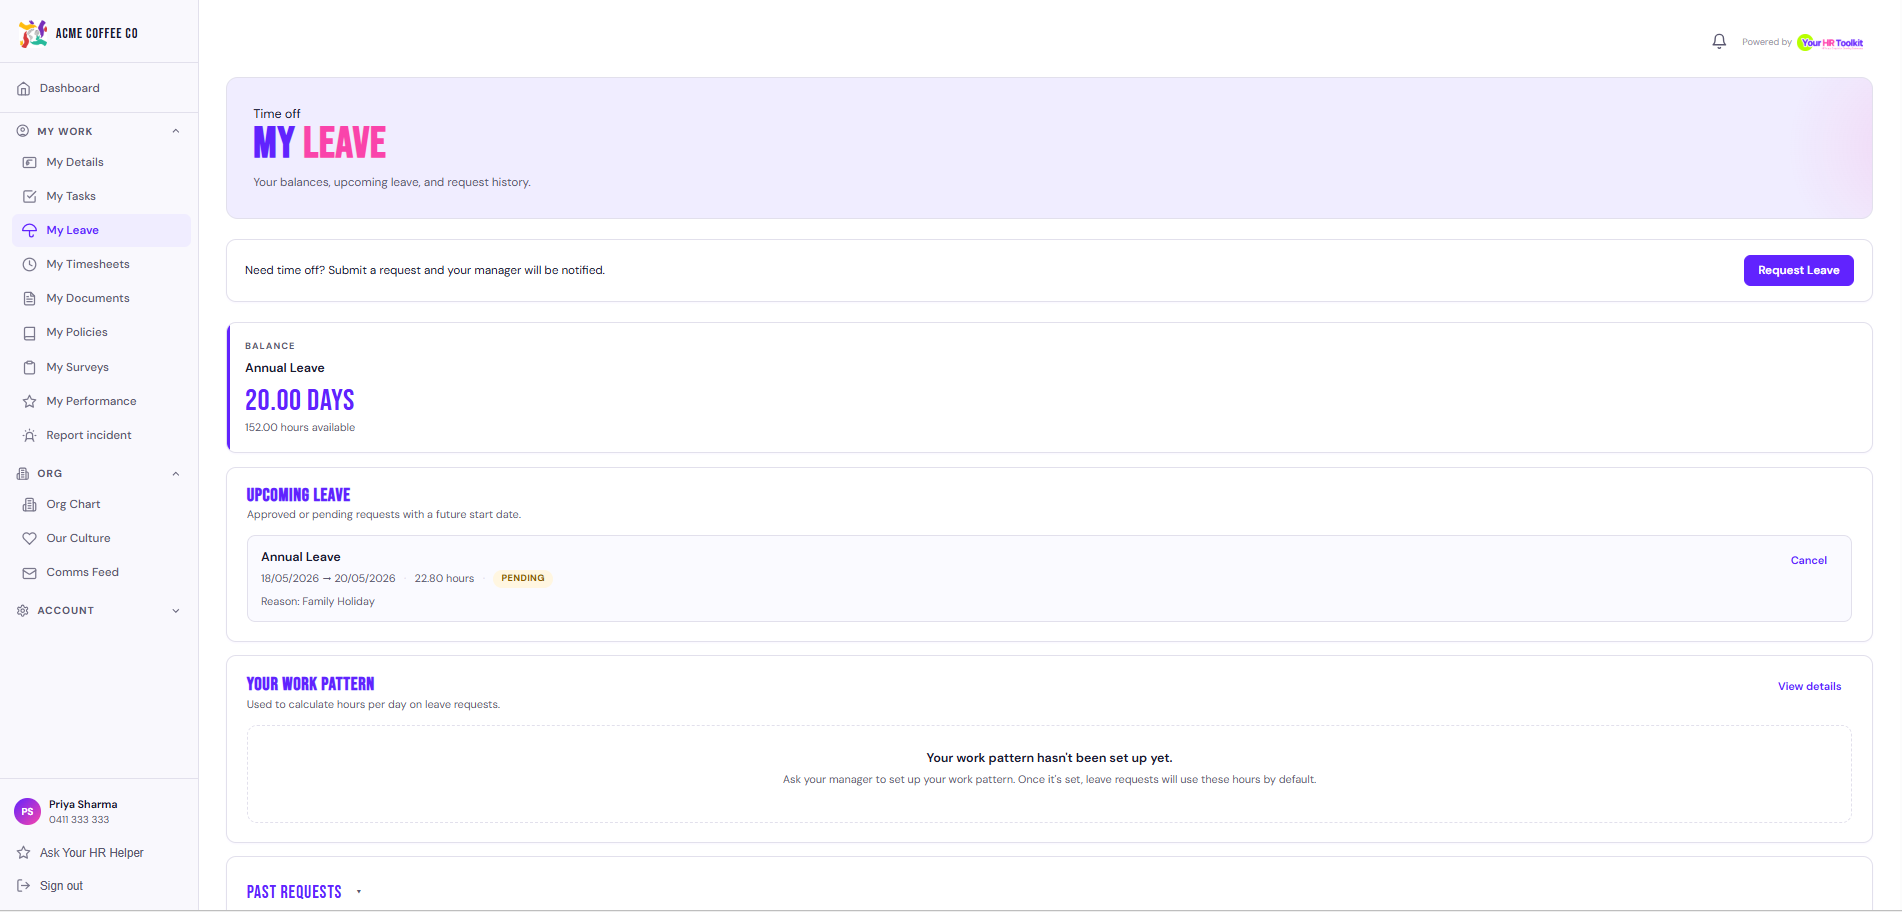This screenshot has width=1902, height=912.
Task: Click the PENDING status badge
Action: [x=523, y=579]
